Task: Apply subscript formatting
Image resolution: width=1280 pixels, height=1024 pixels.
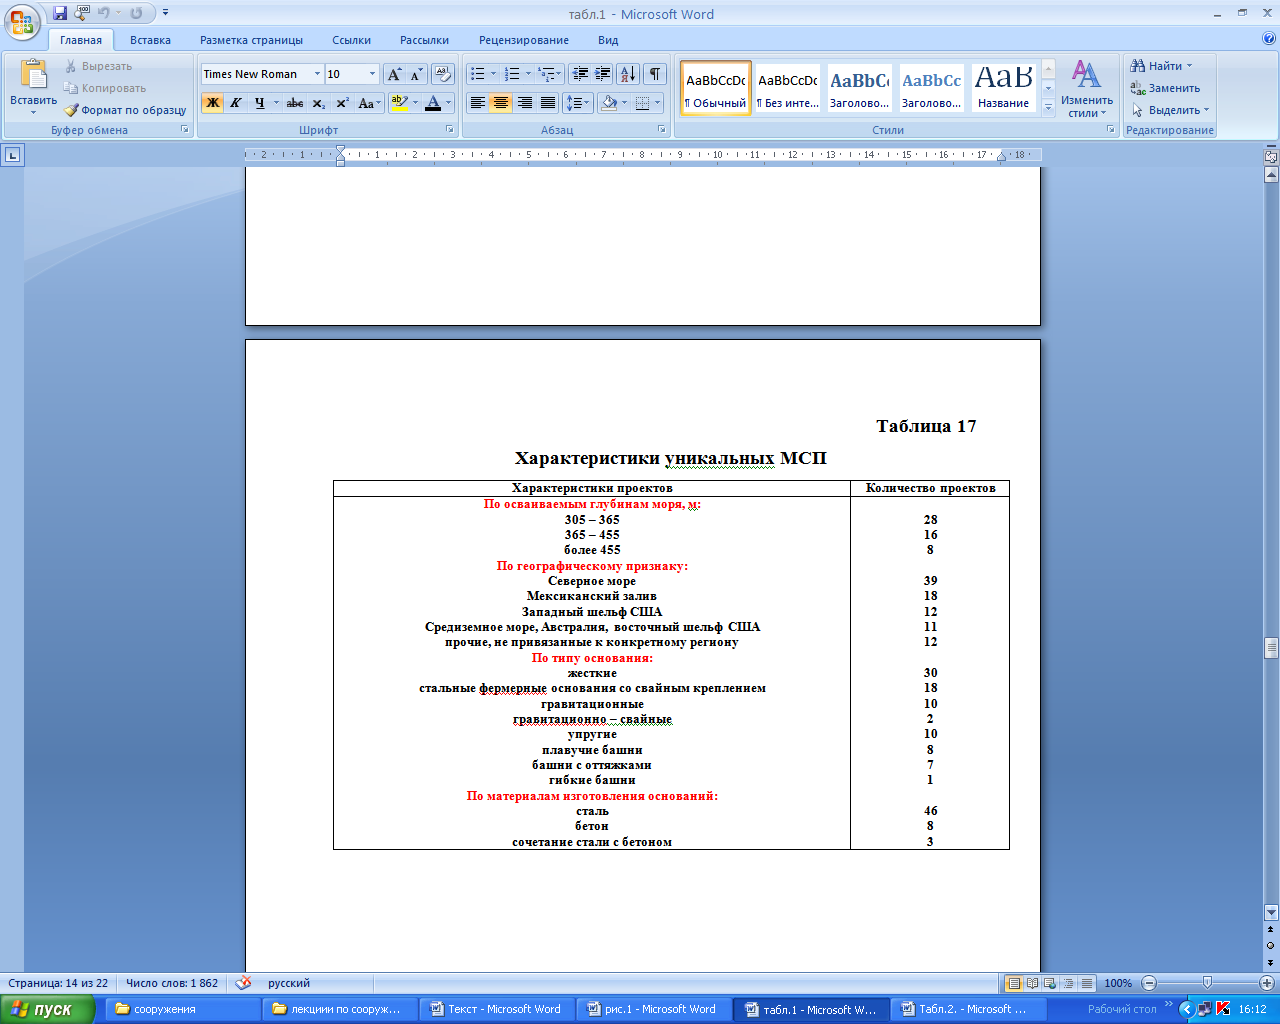Action: tap(319, 103)
